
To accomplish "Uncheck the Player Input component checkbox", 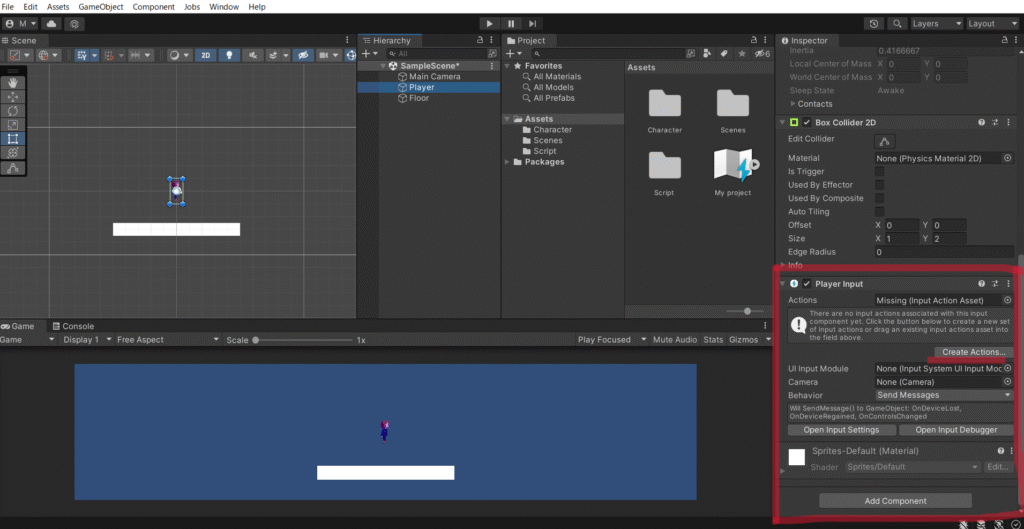I will click(x=807, y=284).
